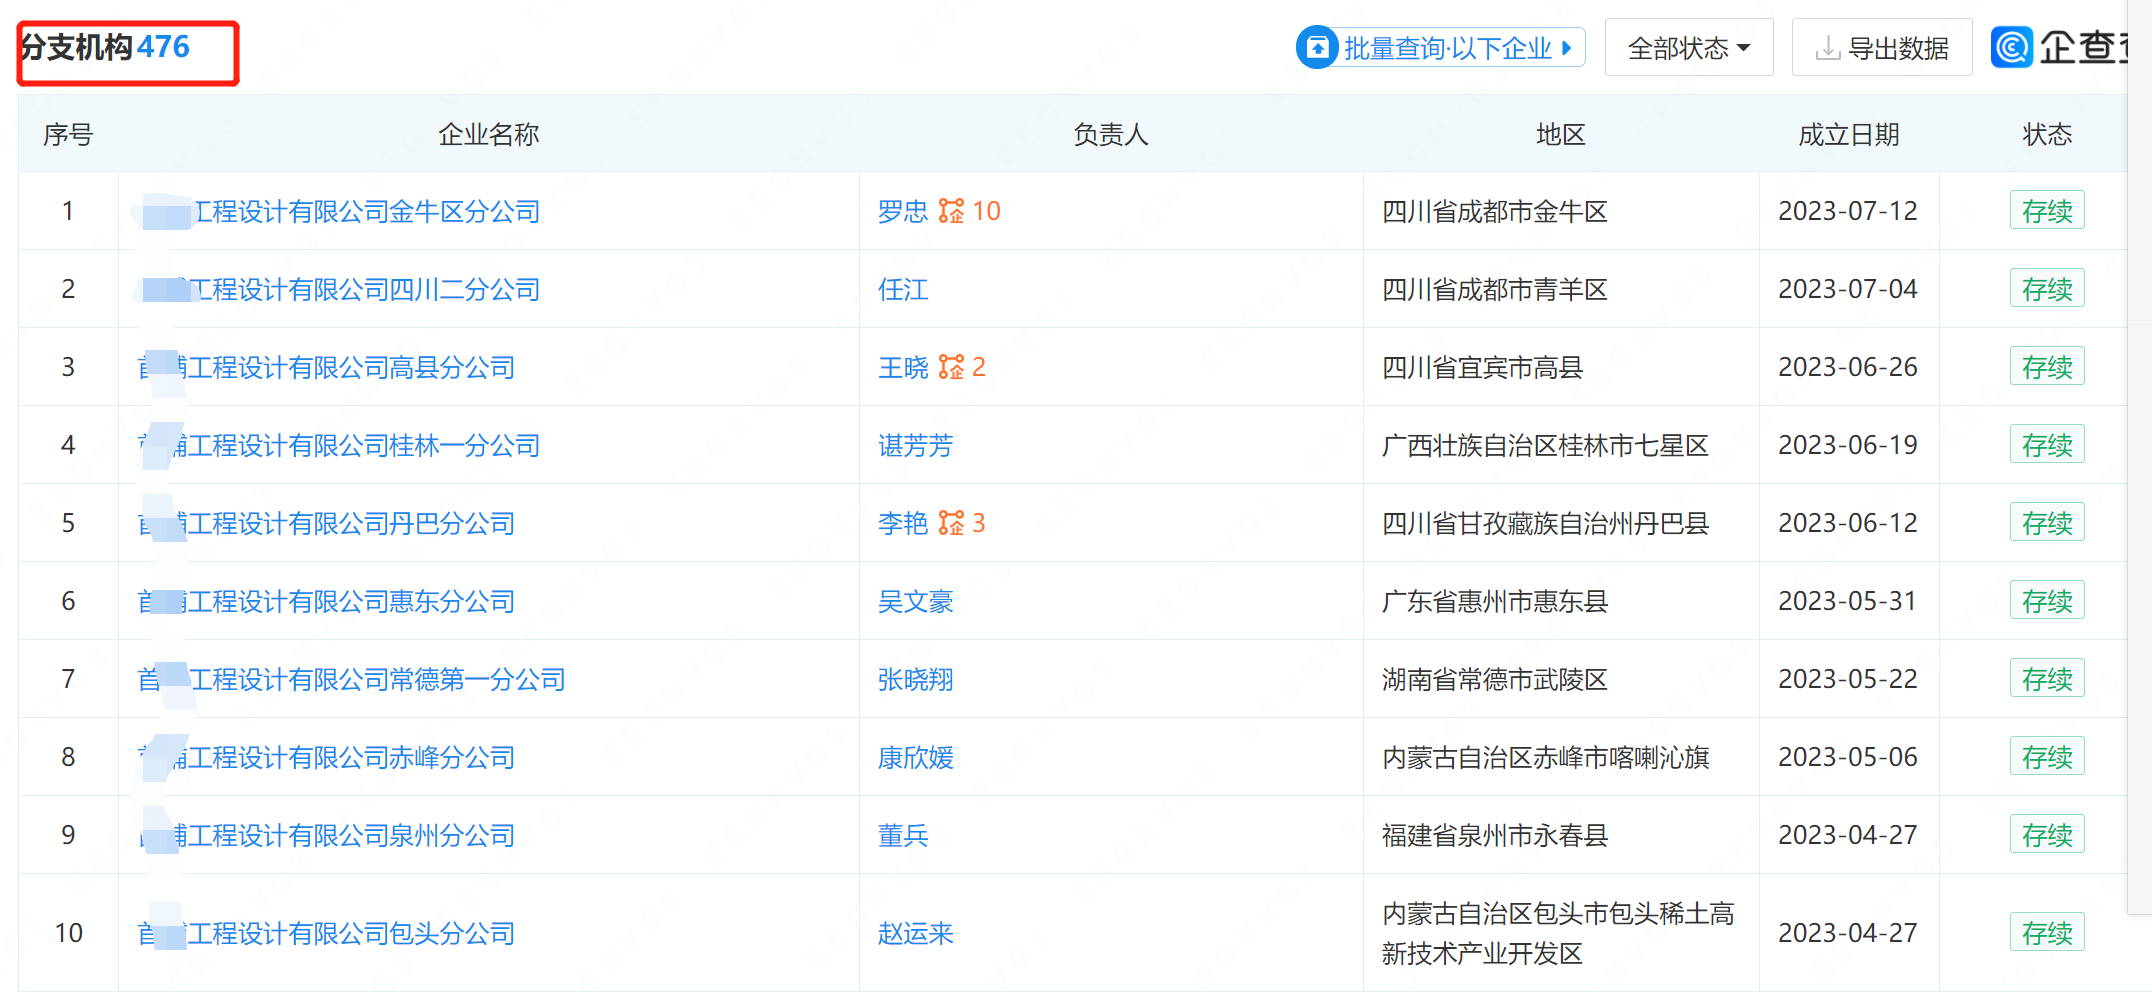Click the 成立日期 column header
Image resolution: width=2152 pixels, height=992 pixels.
pyautogui.click(x=1848, y=134)
